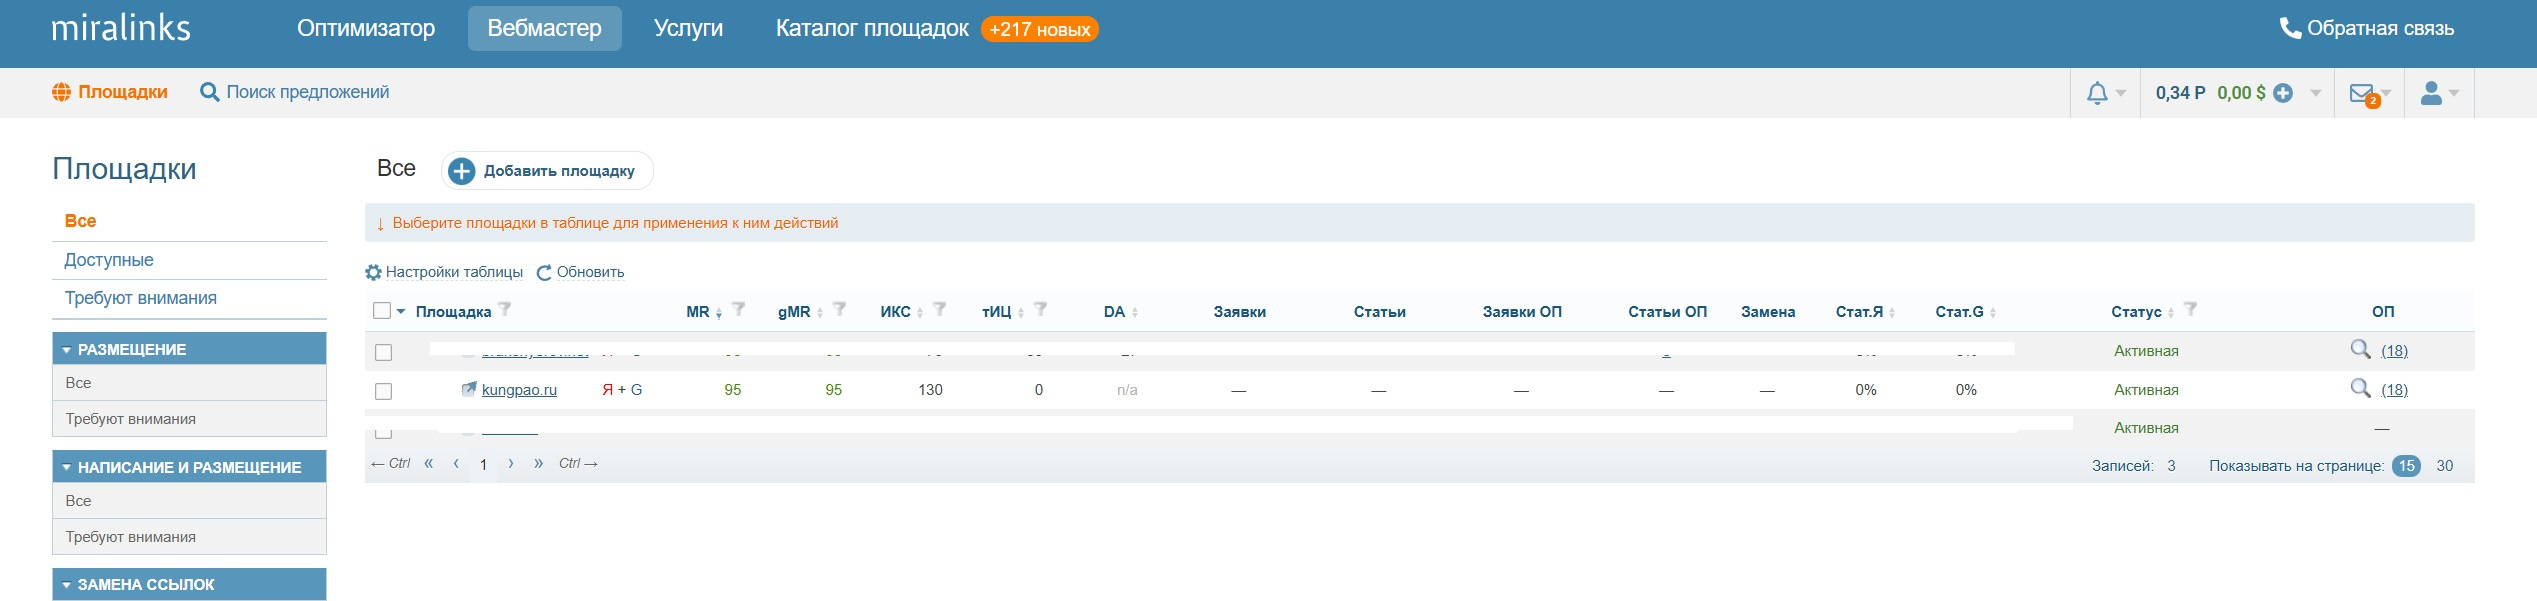Click the miralinks logo

(121, 28)
